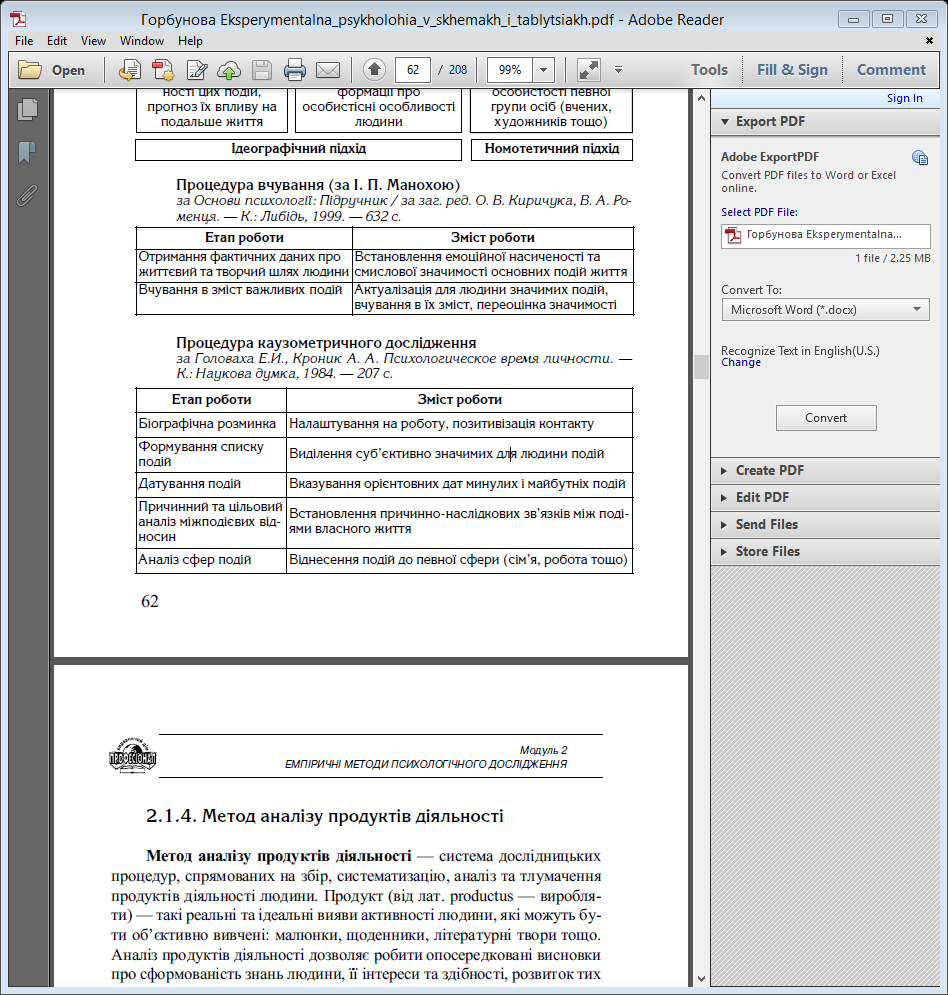Click the Sign In link
Image resolution: width=948 pixels, height=995 pixels.
click(904, 98)
